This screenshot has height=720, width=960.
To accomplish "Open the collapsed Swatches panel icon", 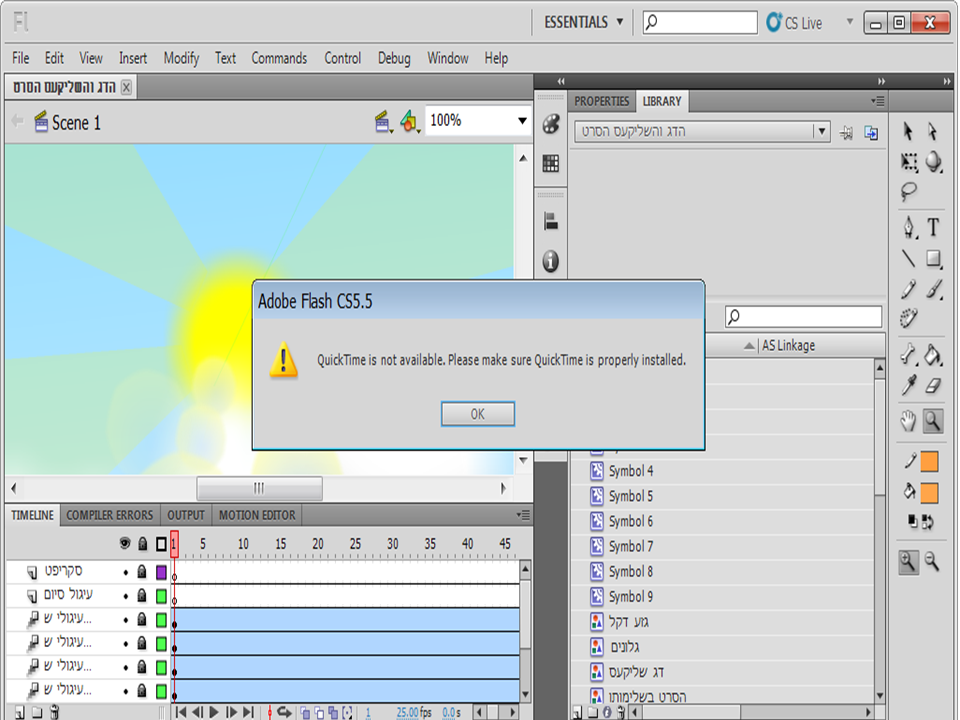I will coord(551,163).
